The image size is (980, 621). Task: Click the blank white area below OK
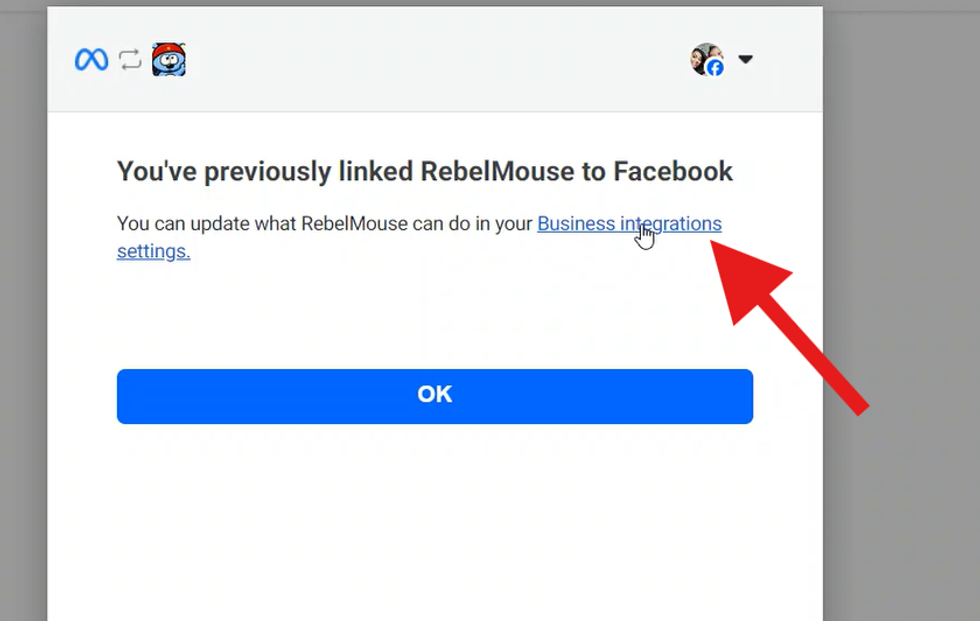click(435, 520)
